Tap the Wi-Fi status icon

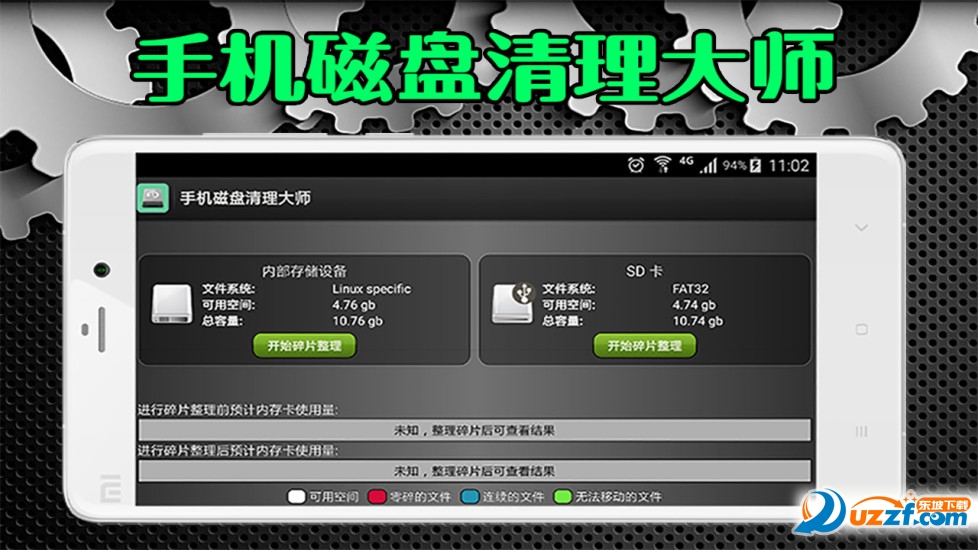click(x=662, y=165)
